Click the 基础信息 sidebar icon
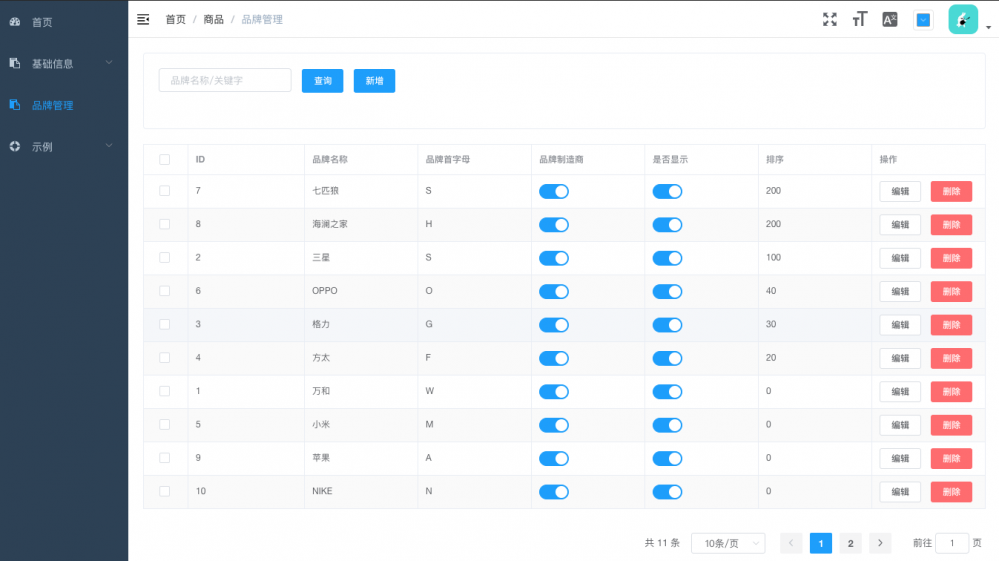The image size is (999, 561). 15,64
